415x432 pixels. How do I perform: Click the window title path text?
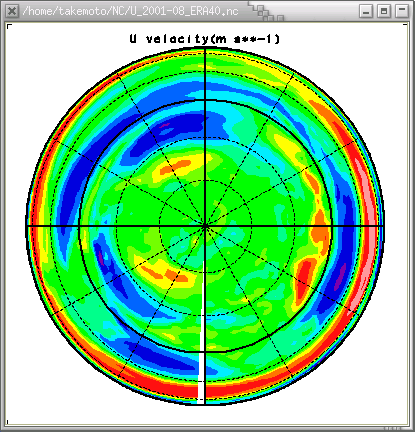pos(130,11)
